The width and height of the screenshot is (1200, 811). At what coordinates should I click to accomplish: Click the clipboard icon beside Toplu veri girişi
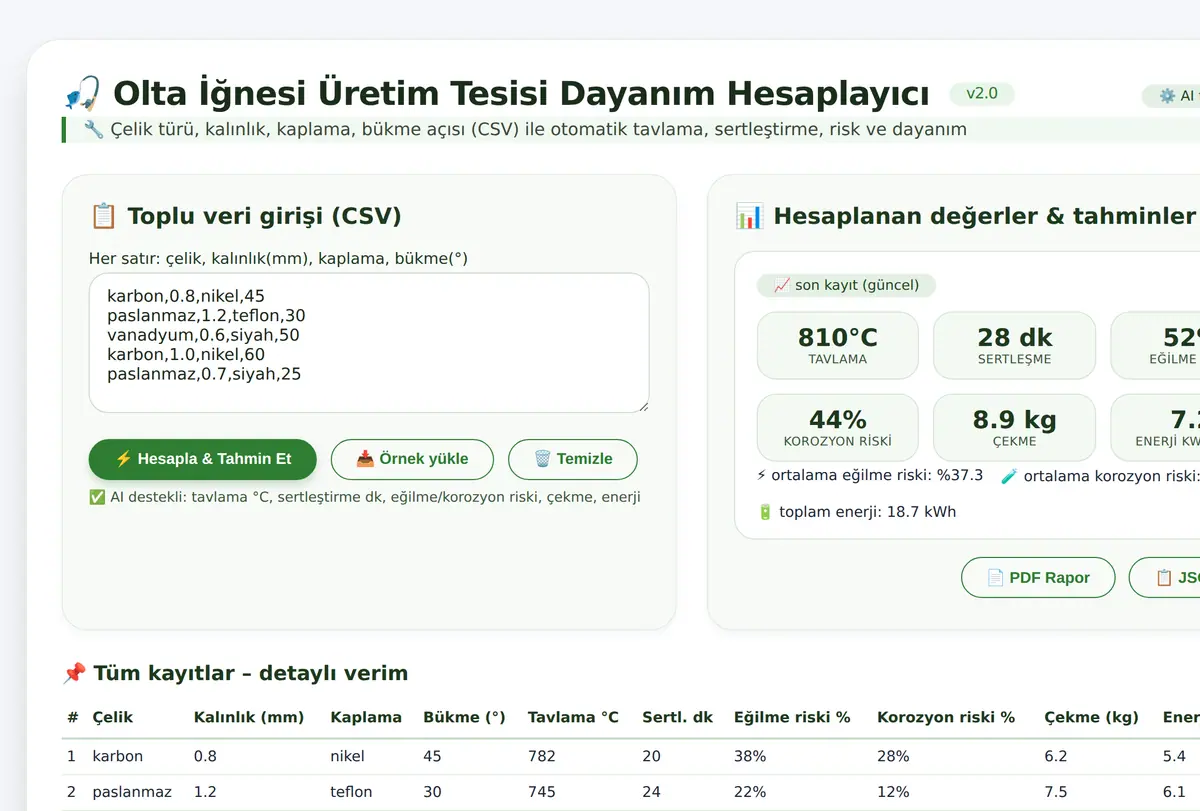coord(103,216)
